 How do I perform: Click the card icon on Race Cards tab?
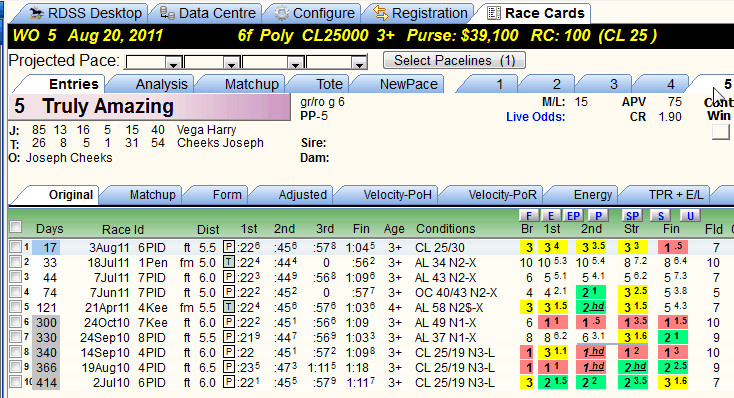tap(494, 13)
